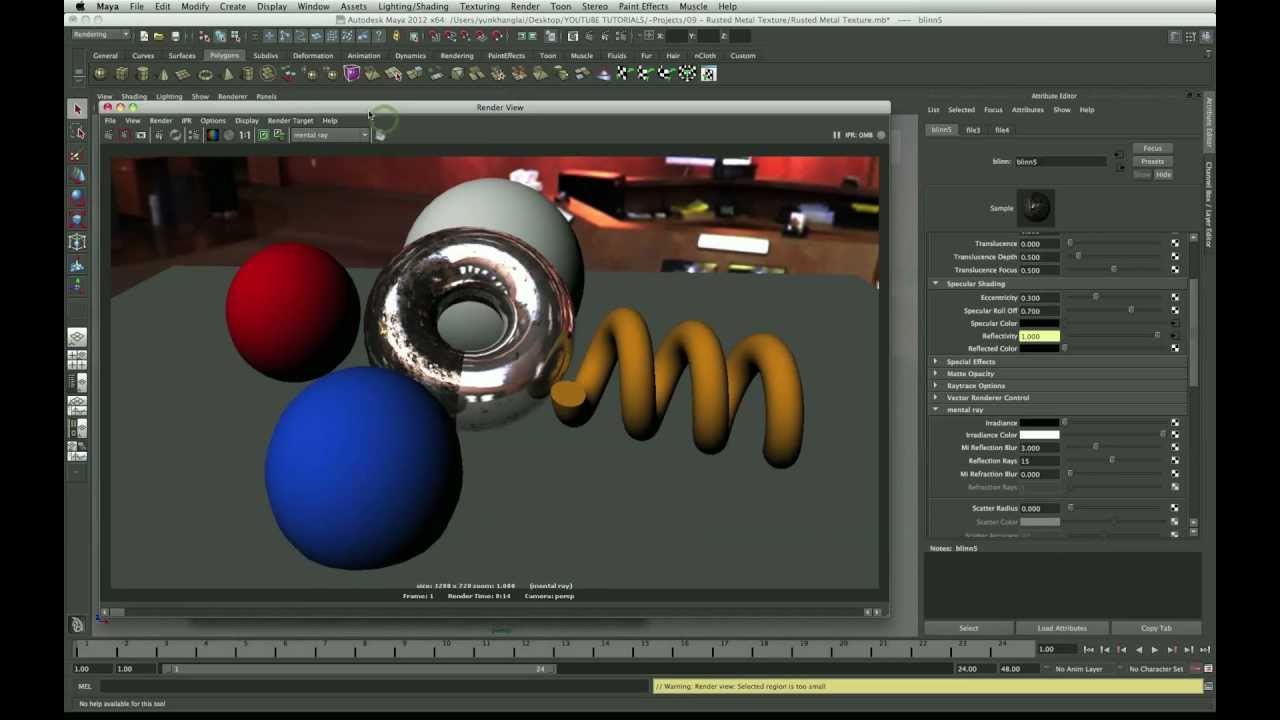1280x720 pixels.
Task: Click the Reflectivity slider handle
Action: click(x=1158, y=335)
